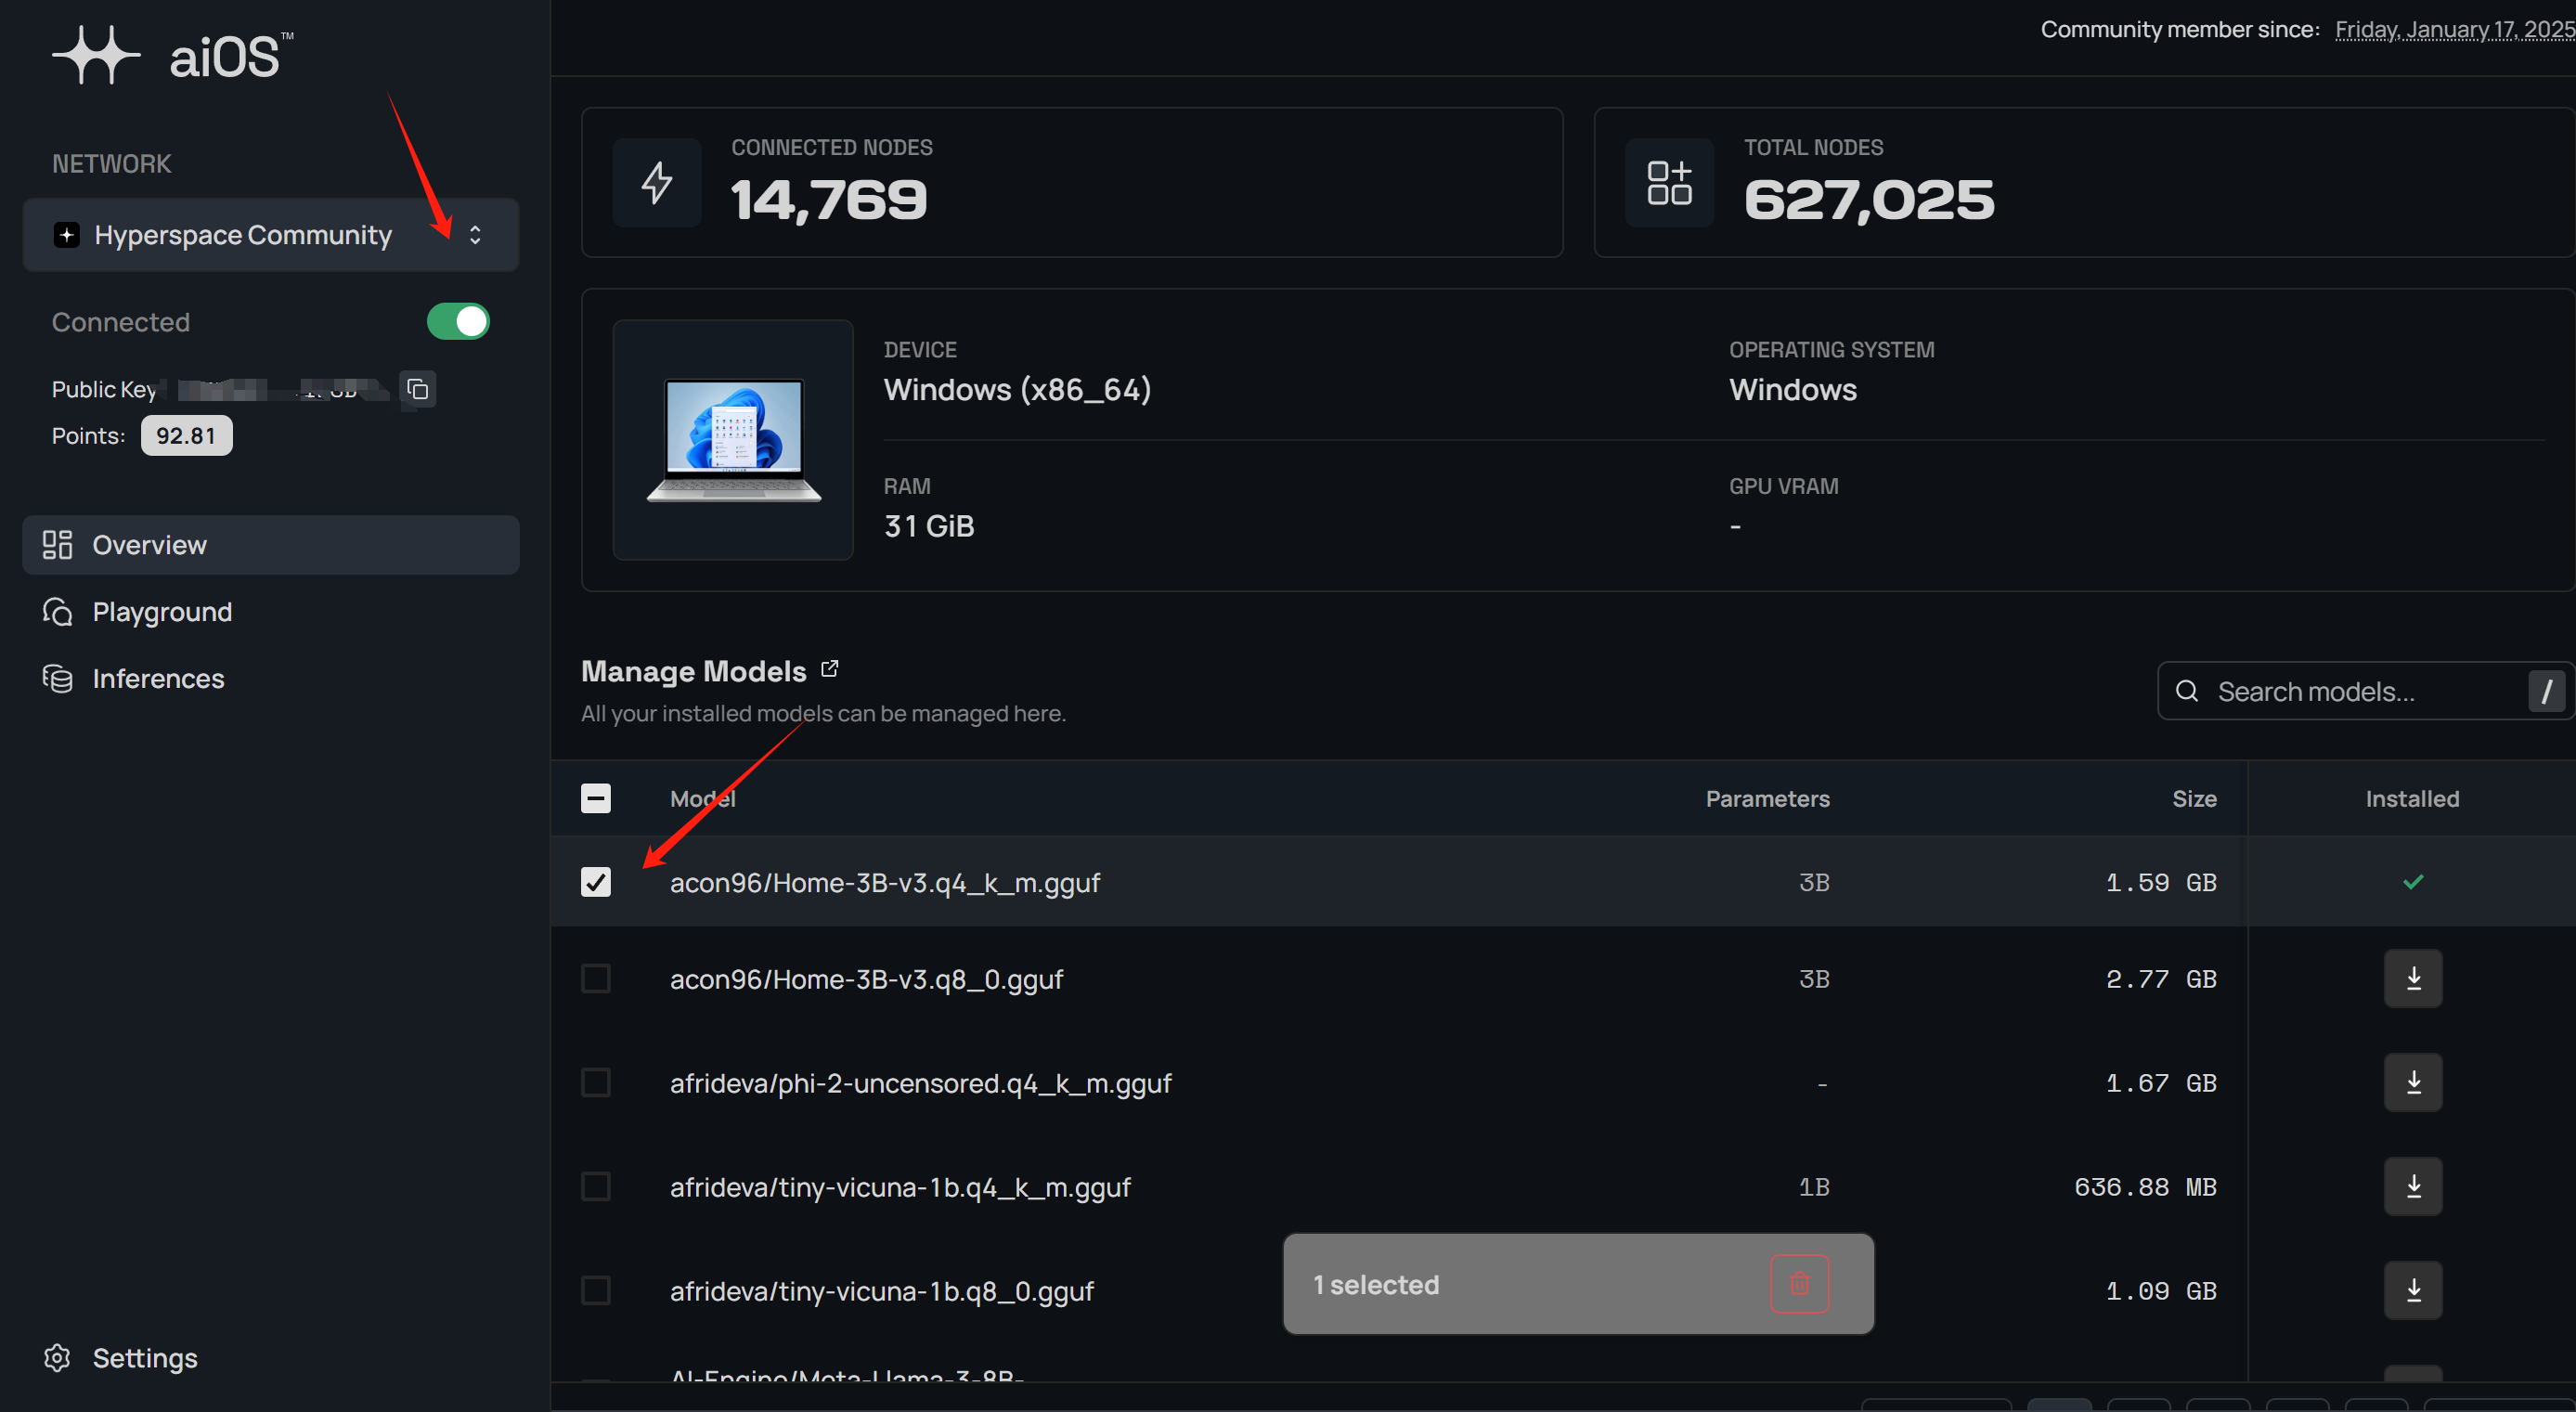Download acon96/Home-3B-v3.q8_0.gguf model
The height and width of the screenshot is (1412, 2576).
(2412, 979)
